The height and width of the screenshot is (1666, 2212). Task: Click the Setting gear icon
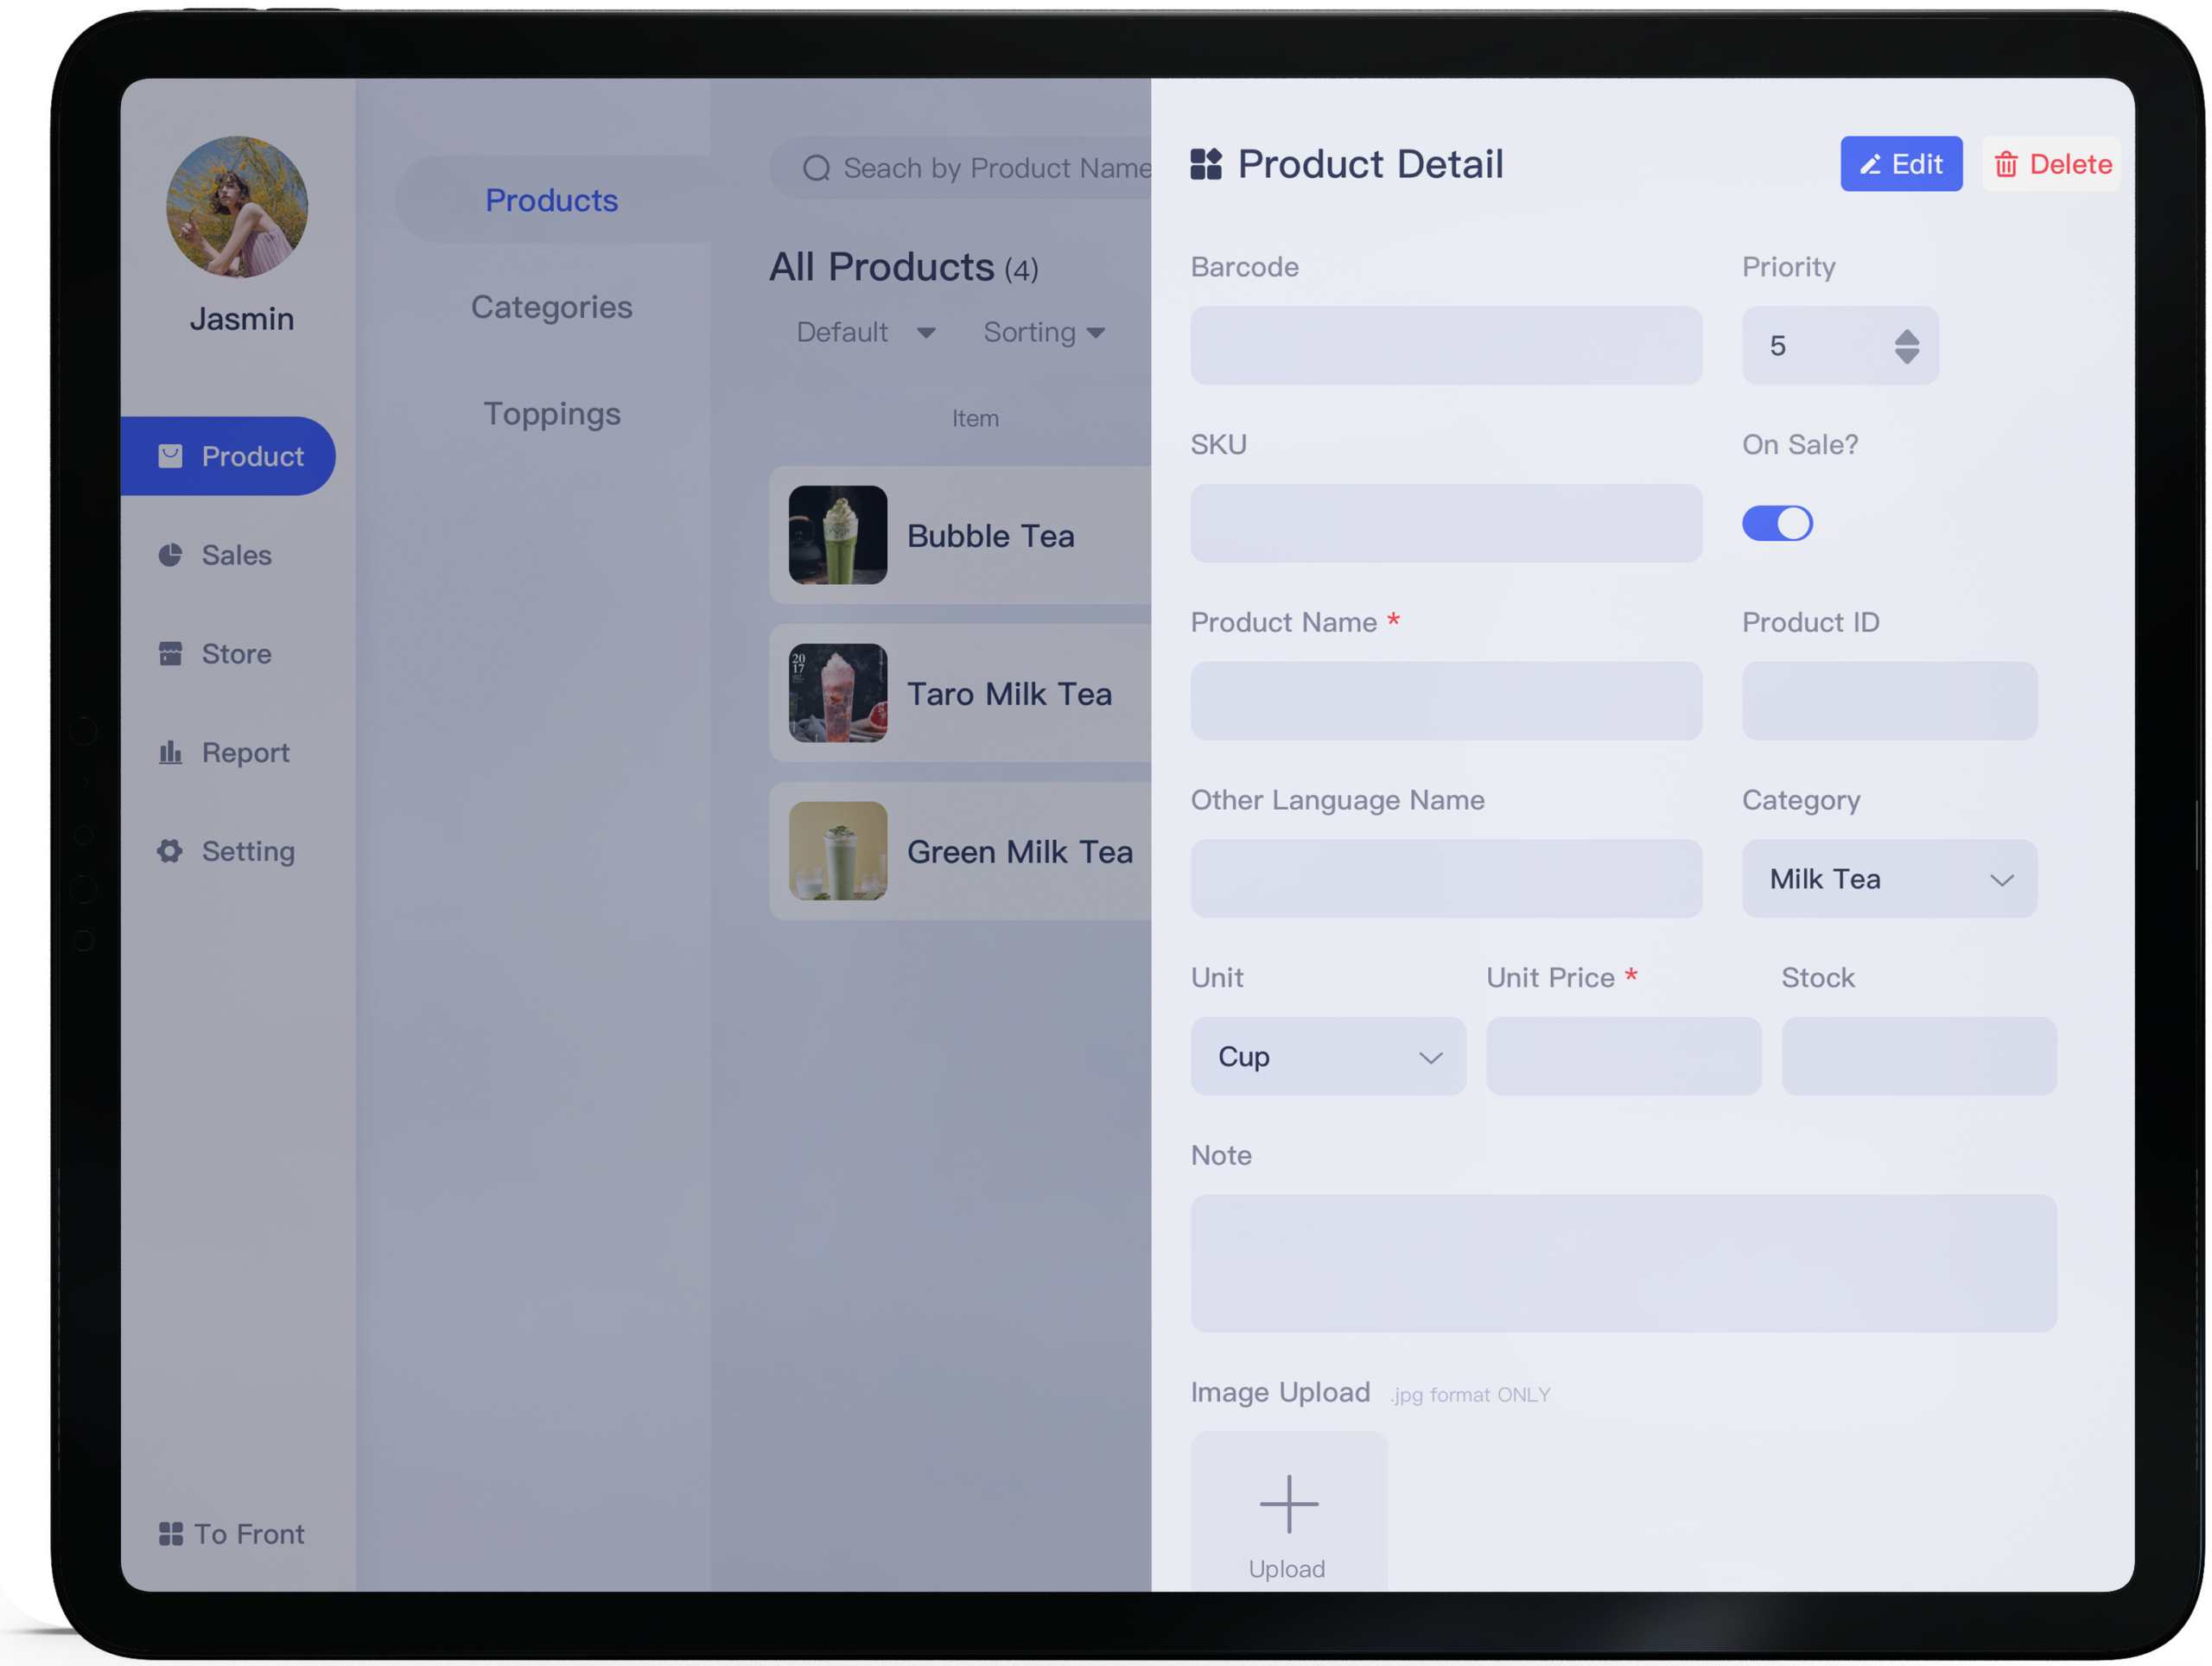pos(170,851)
